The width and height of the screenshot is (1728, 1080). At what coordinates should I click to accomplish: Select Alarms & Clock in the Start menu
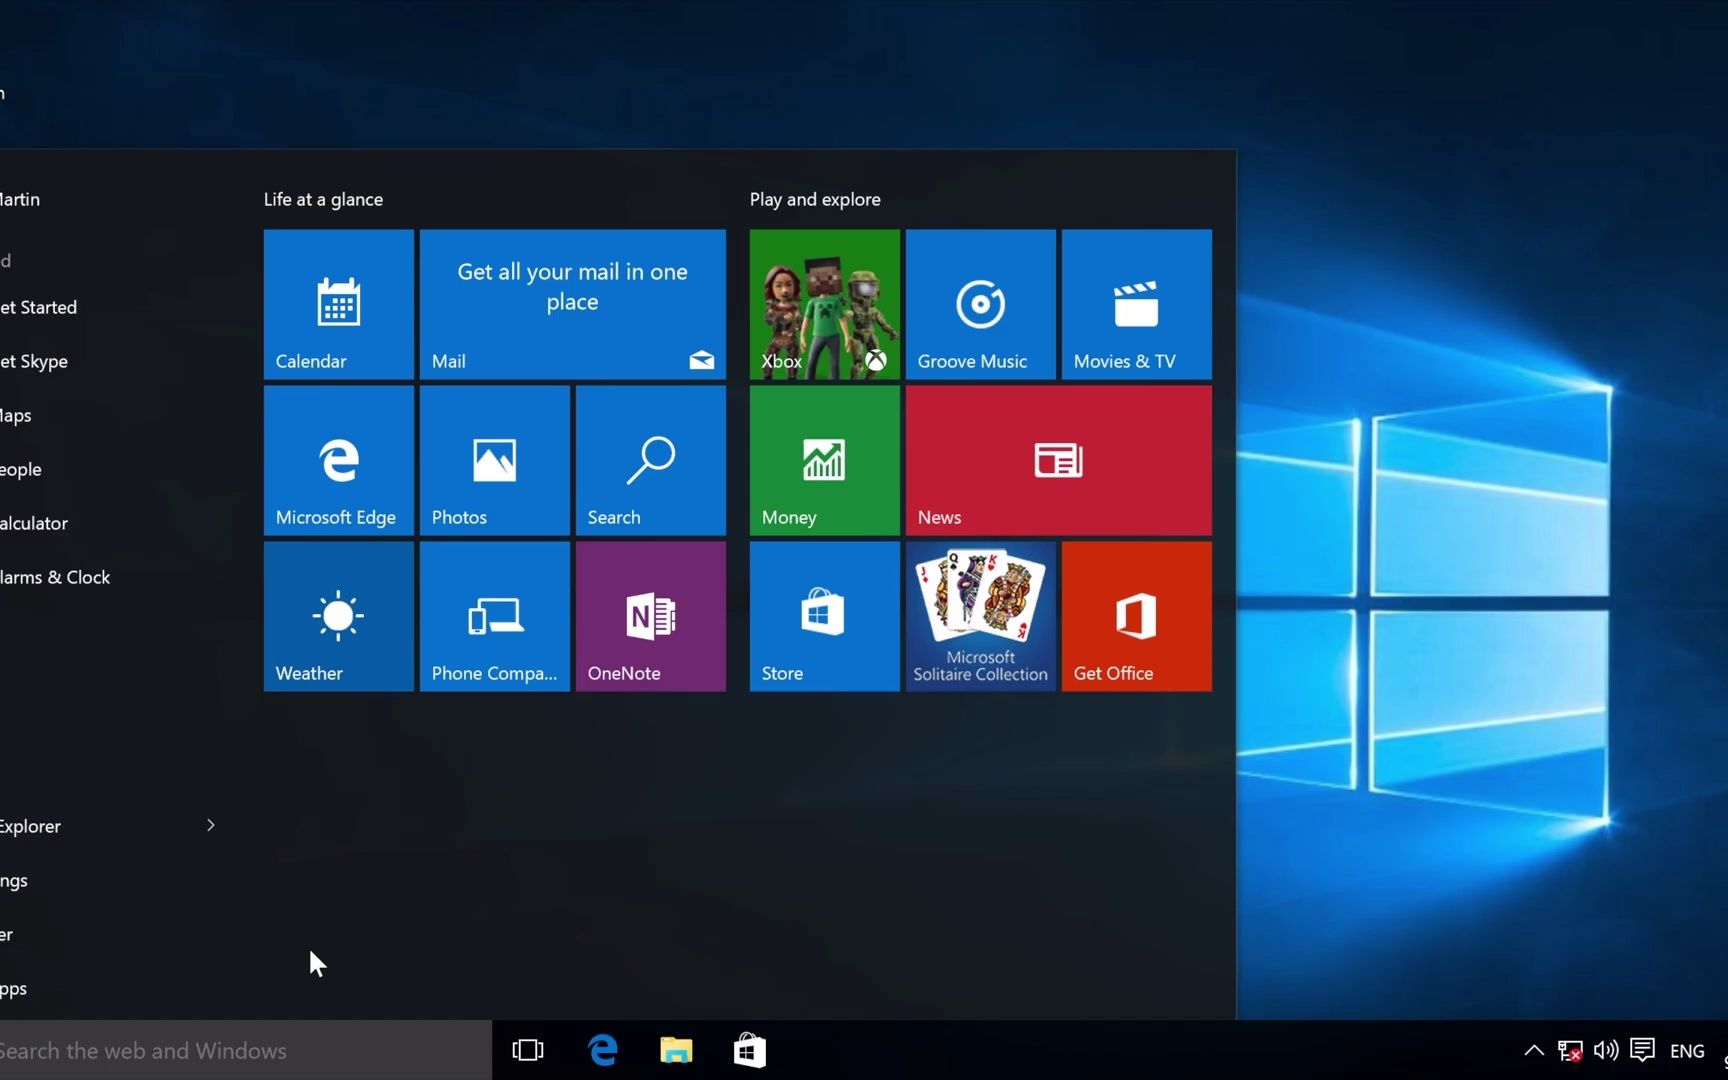point(55,576)
